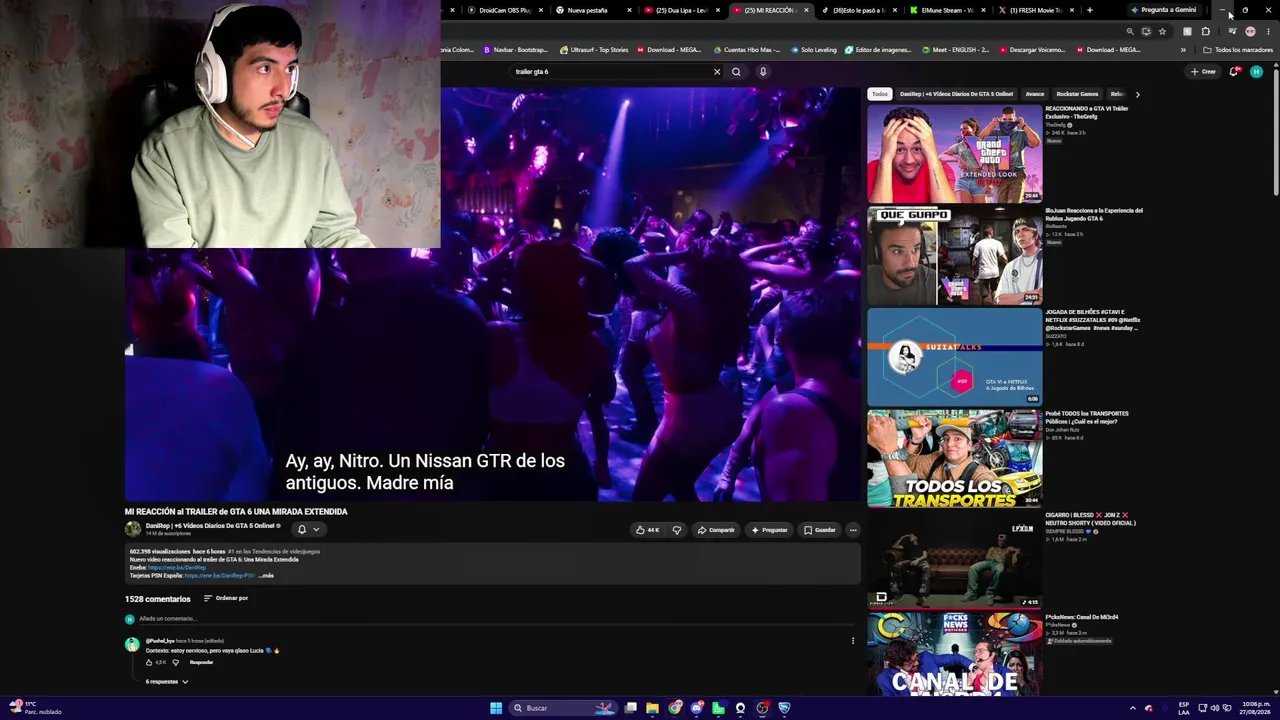
Task: Expand the 6 respuestas replies
Action: coord(167,682)
